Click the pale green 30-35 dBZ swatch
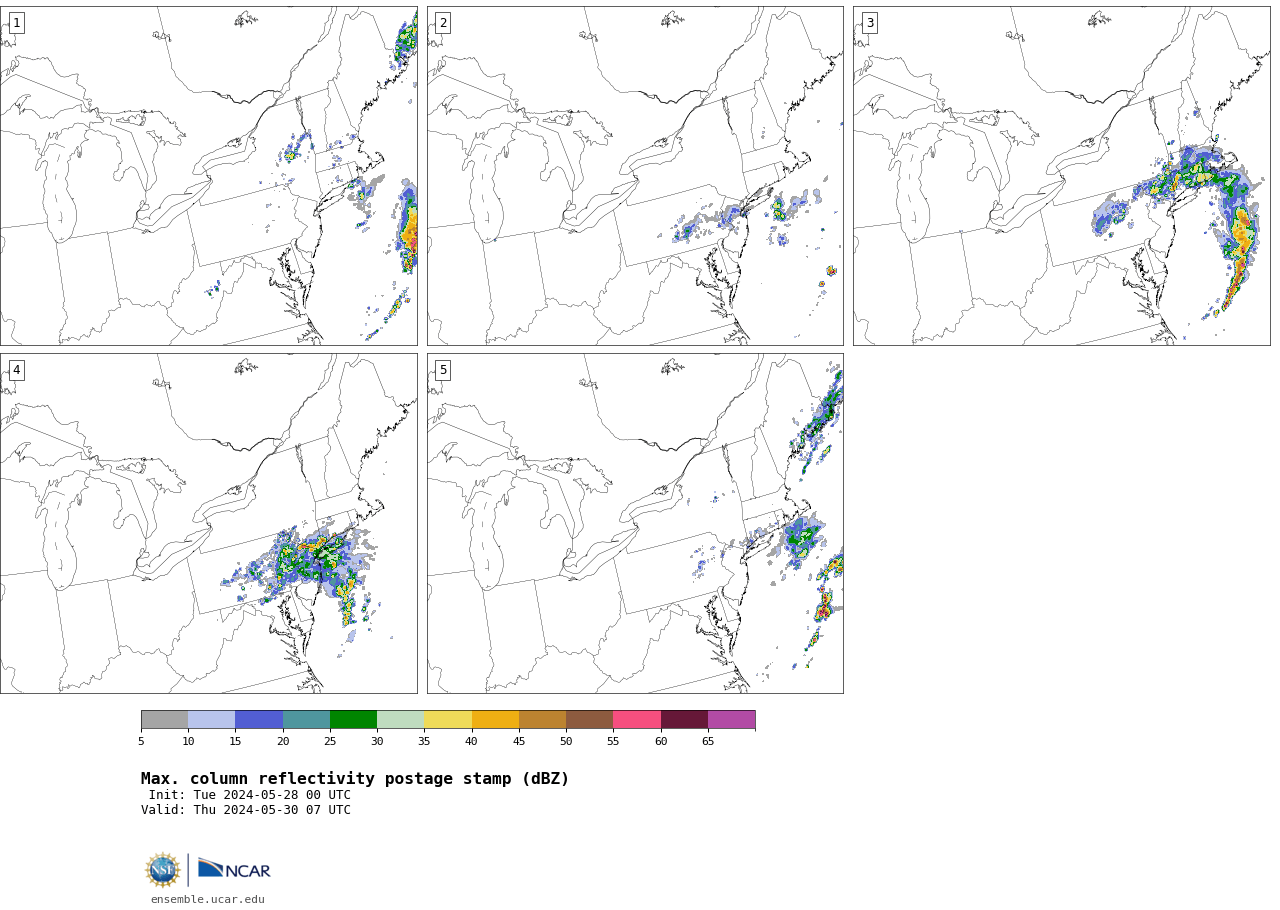Image resolution: width=1280 pixels, height=910 pixels. (400, 720)
